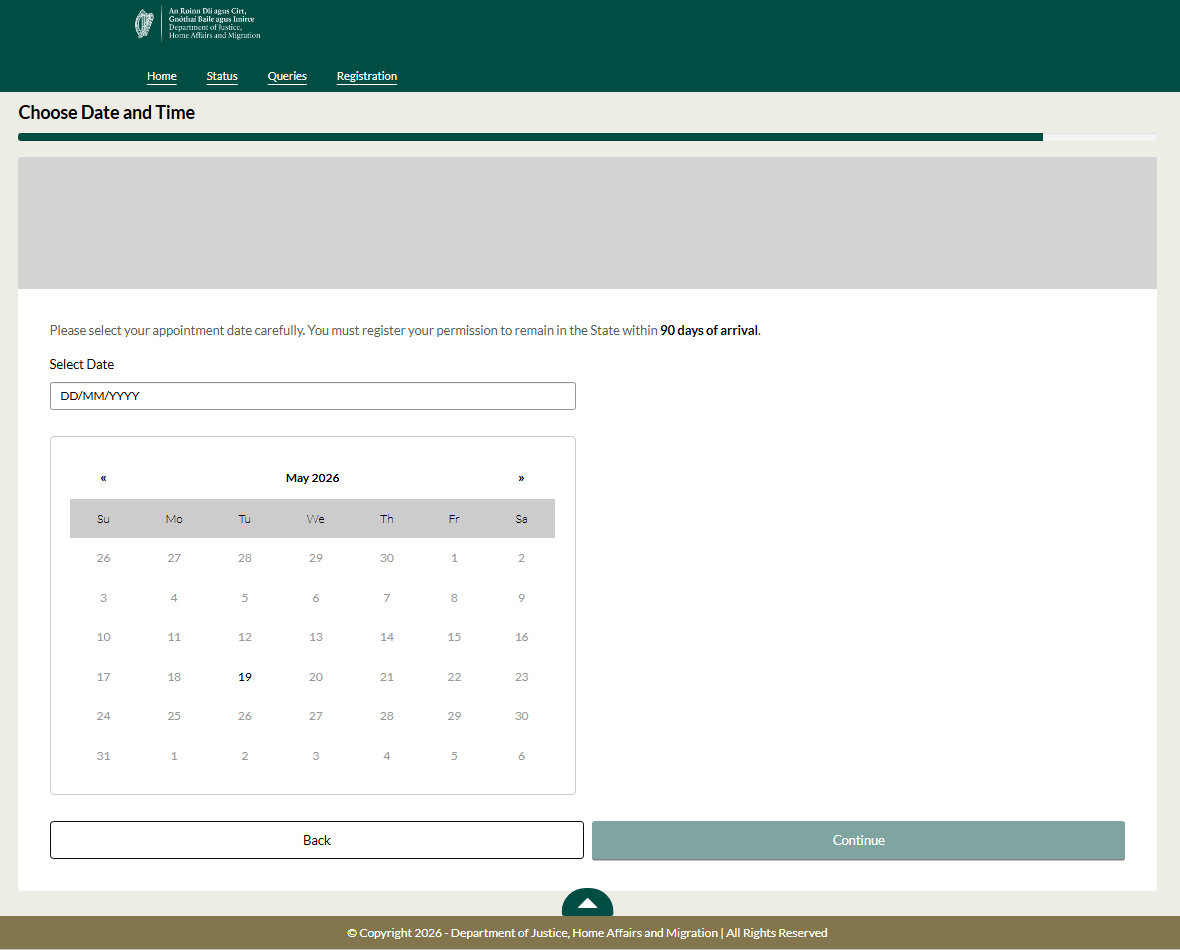
Task: Select May 22 in the calendar
Action: point(455,677)
